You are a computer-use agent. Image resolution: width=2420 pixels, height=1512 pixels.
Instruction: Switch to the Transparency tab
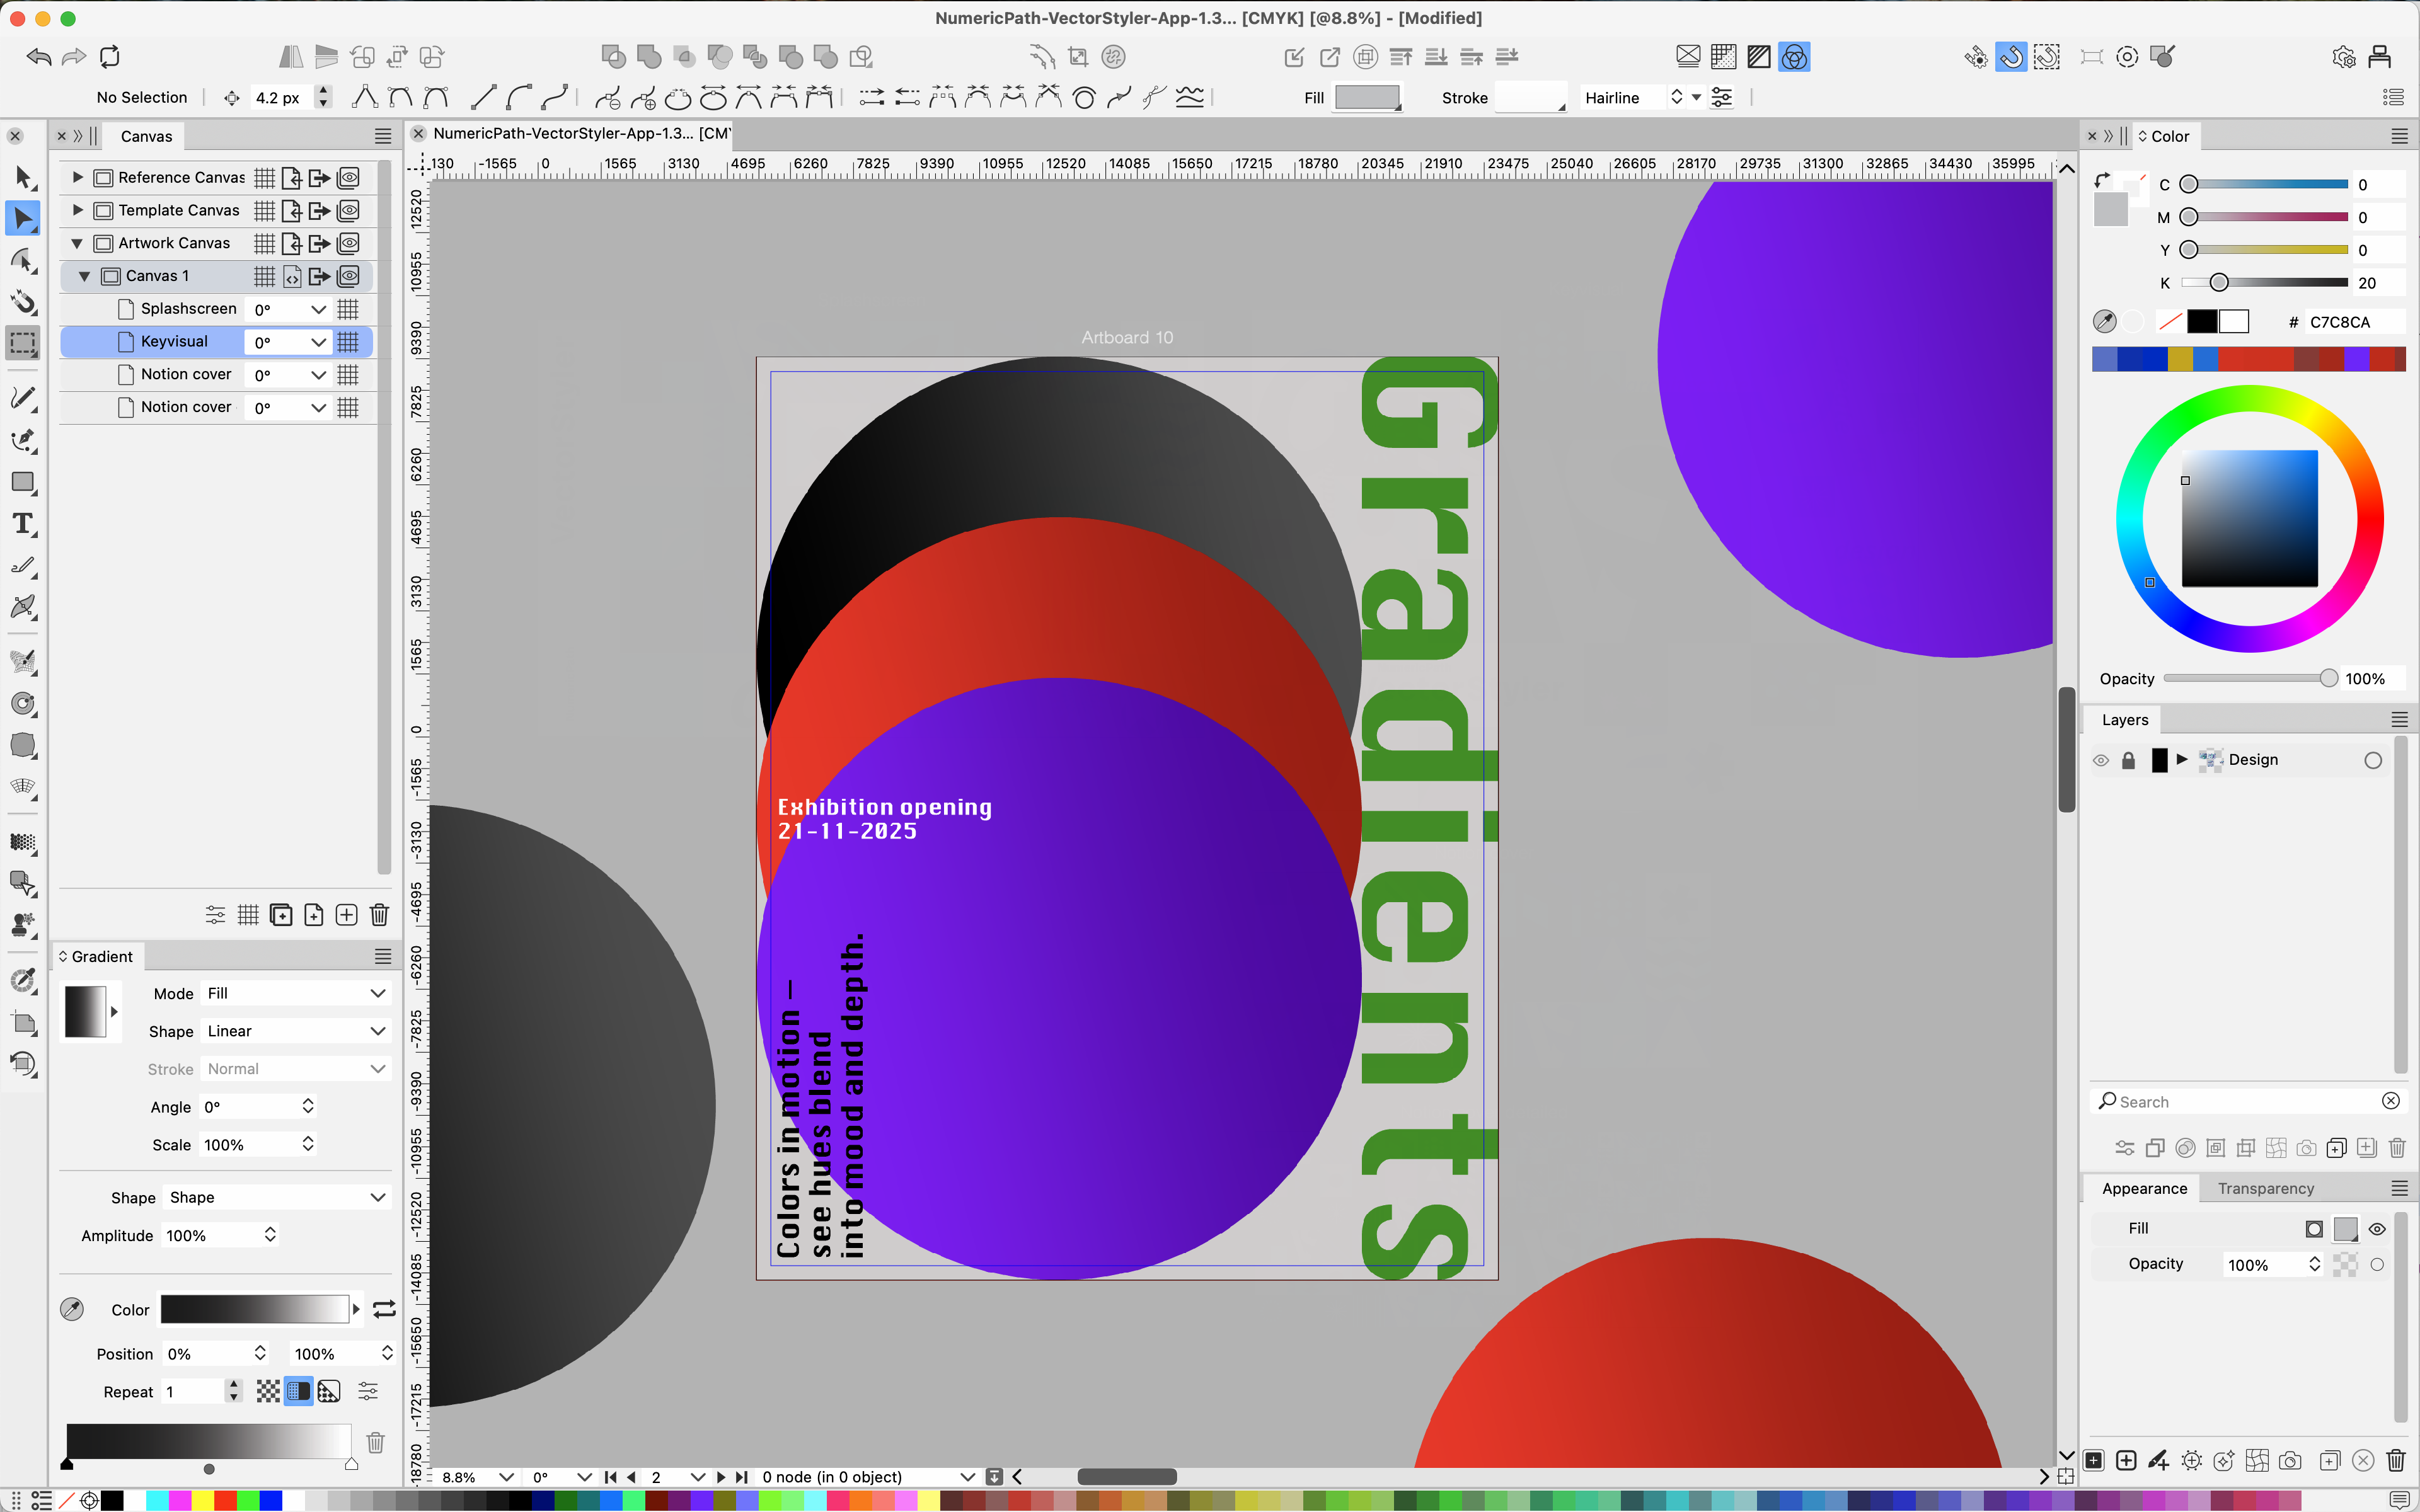(2265, 1188)
